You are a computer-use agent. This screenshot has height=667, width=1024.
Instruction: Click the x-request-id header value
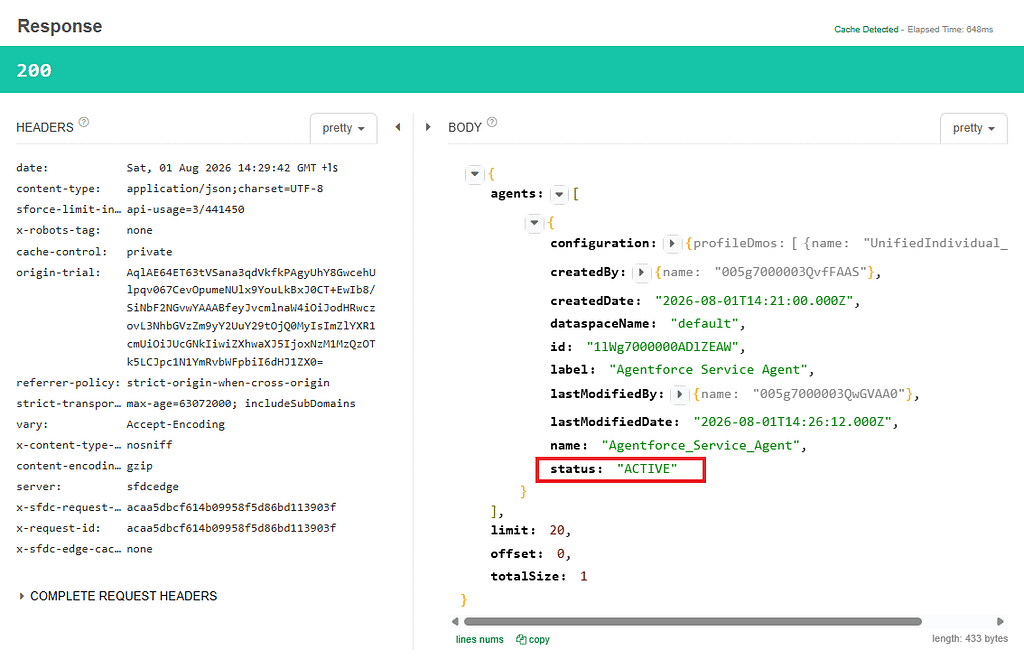point(231,528)
